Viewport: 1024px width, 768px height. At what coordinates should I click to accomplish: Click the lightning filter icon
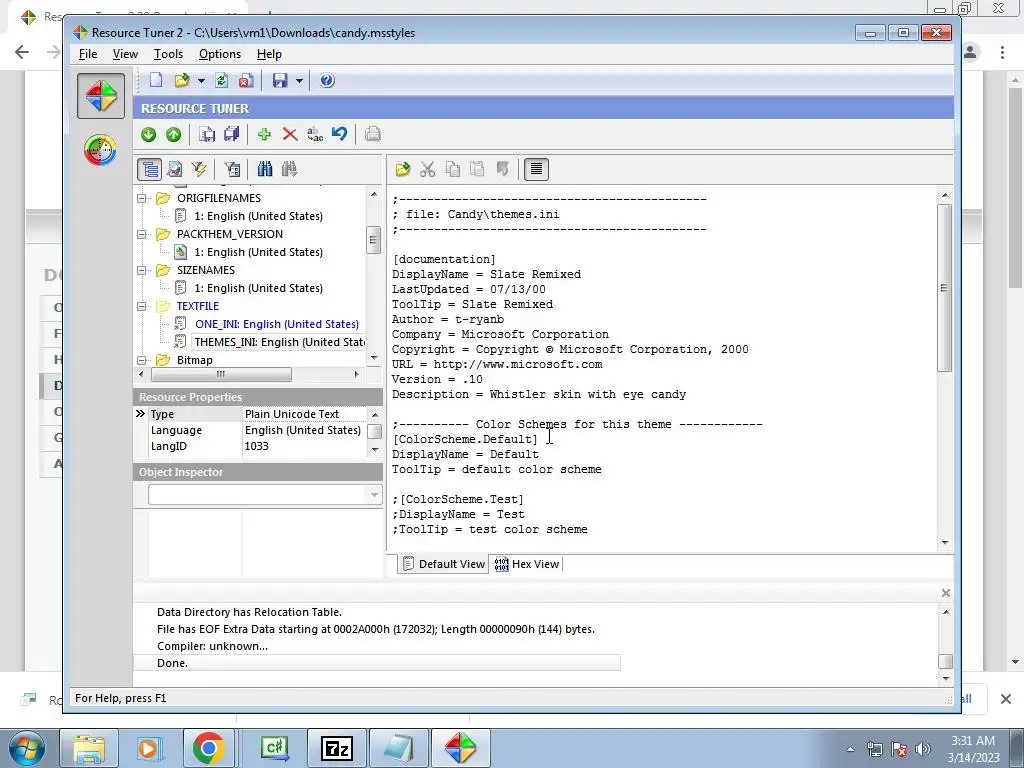199,169
